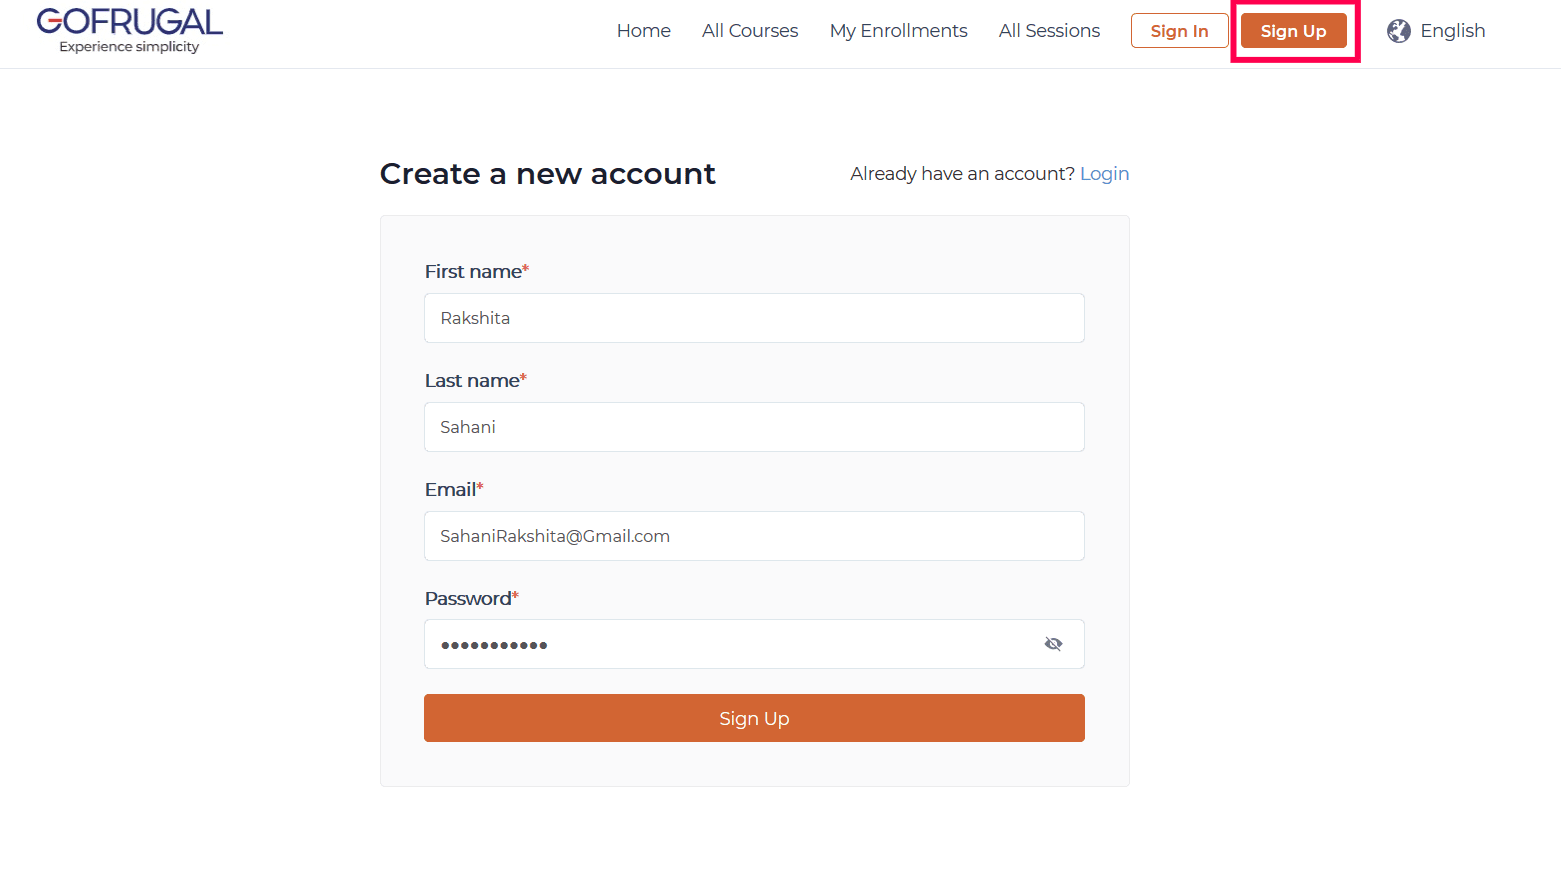Select the Email input field

(754, 536)
